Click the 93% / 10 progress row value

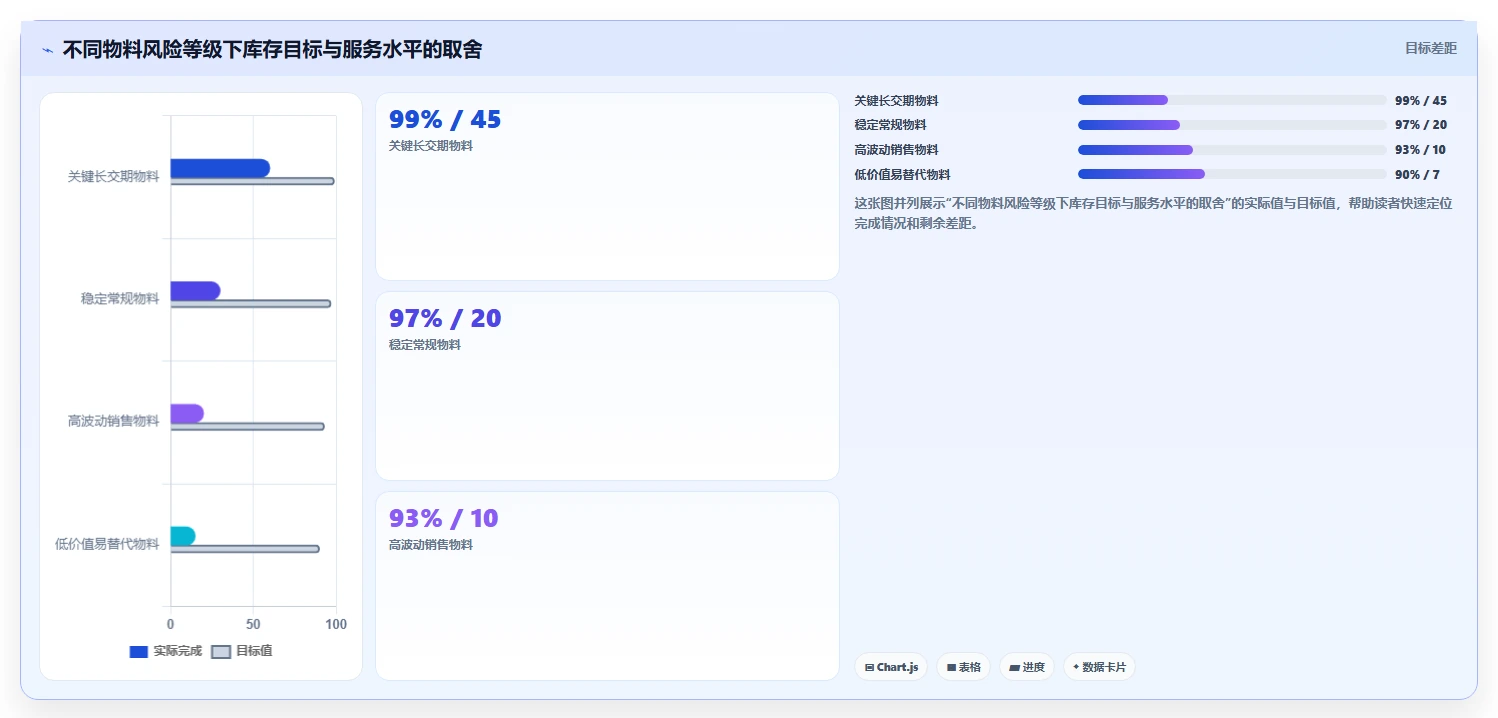[x=1420, y=150]
